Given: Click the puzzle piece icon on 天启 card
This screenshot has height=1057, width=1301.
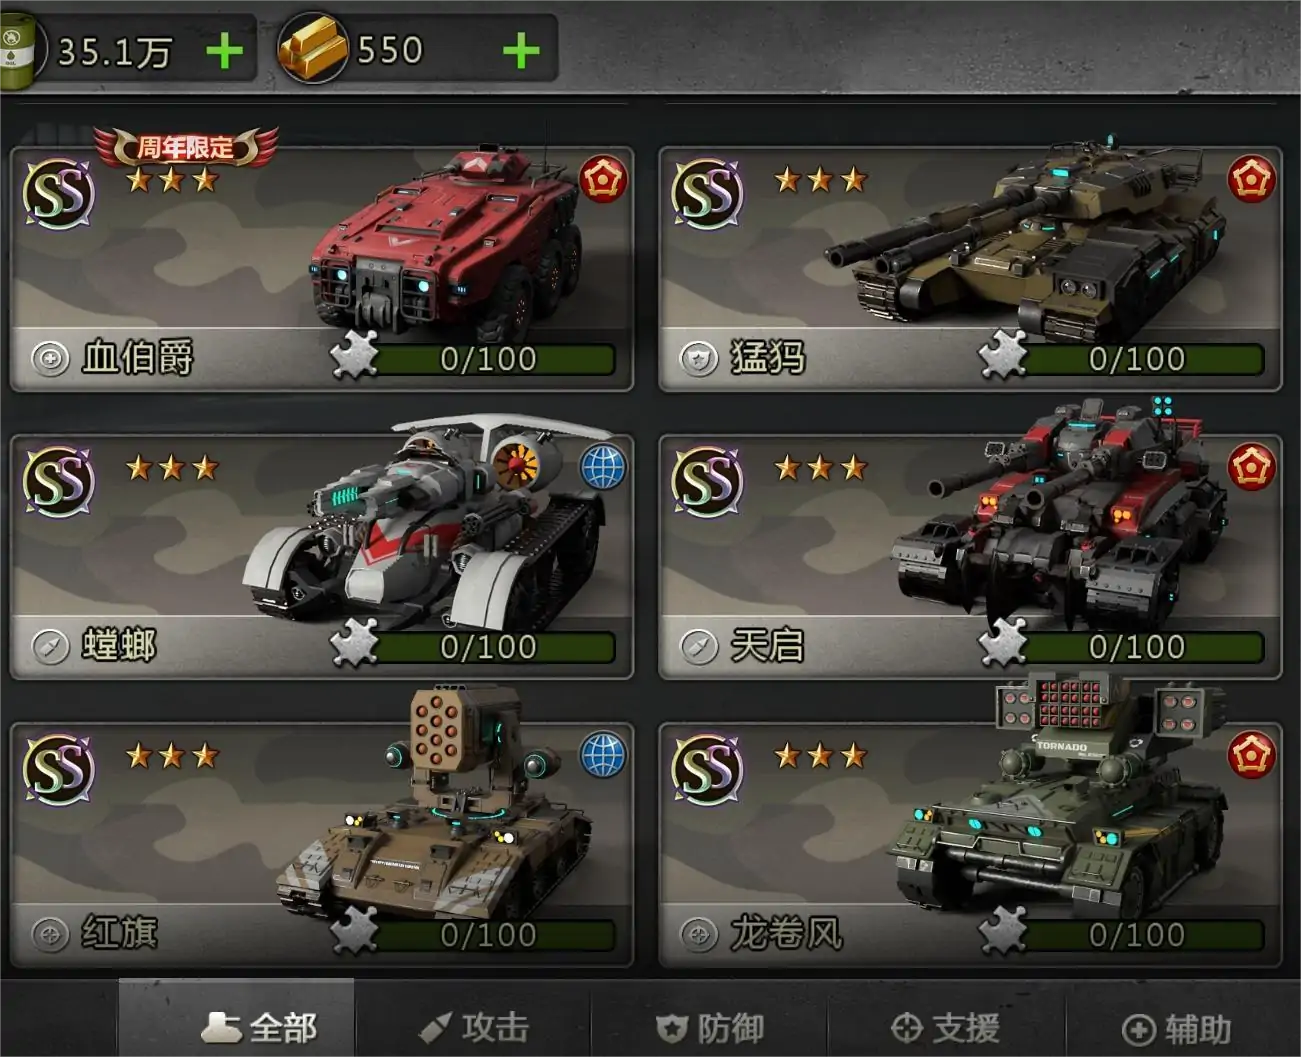Looking at the screenshot, I should [1002, 641].
